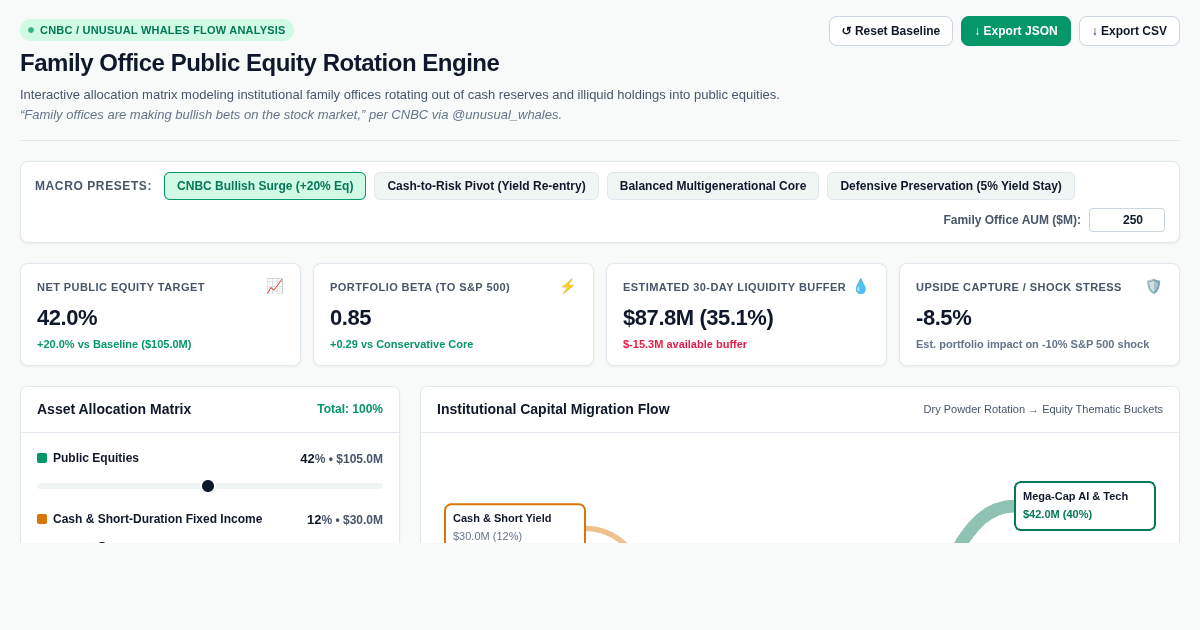Export data as CSV

point(1129,31)
